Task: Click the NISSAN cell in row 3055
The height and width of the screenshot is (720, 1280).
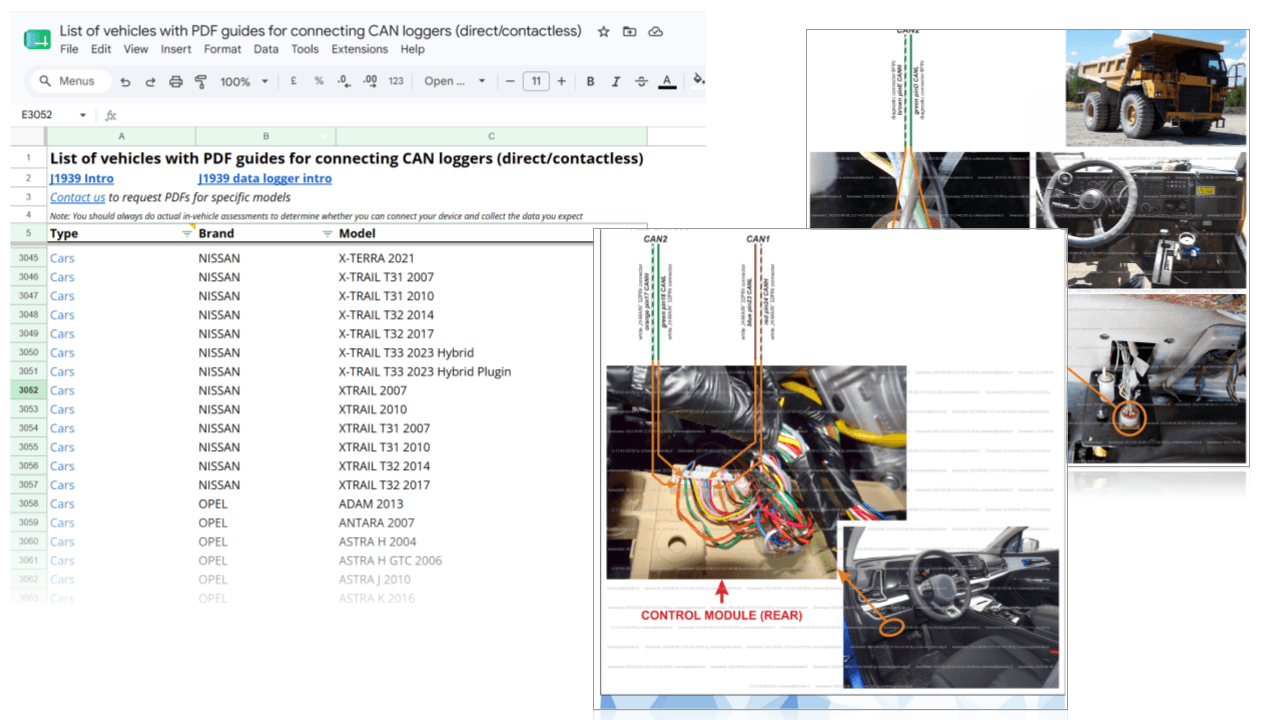Action: tap(219, 447)
